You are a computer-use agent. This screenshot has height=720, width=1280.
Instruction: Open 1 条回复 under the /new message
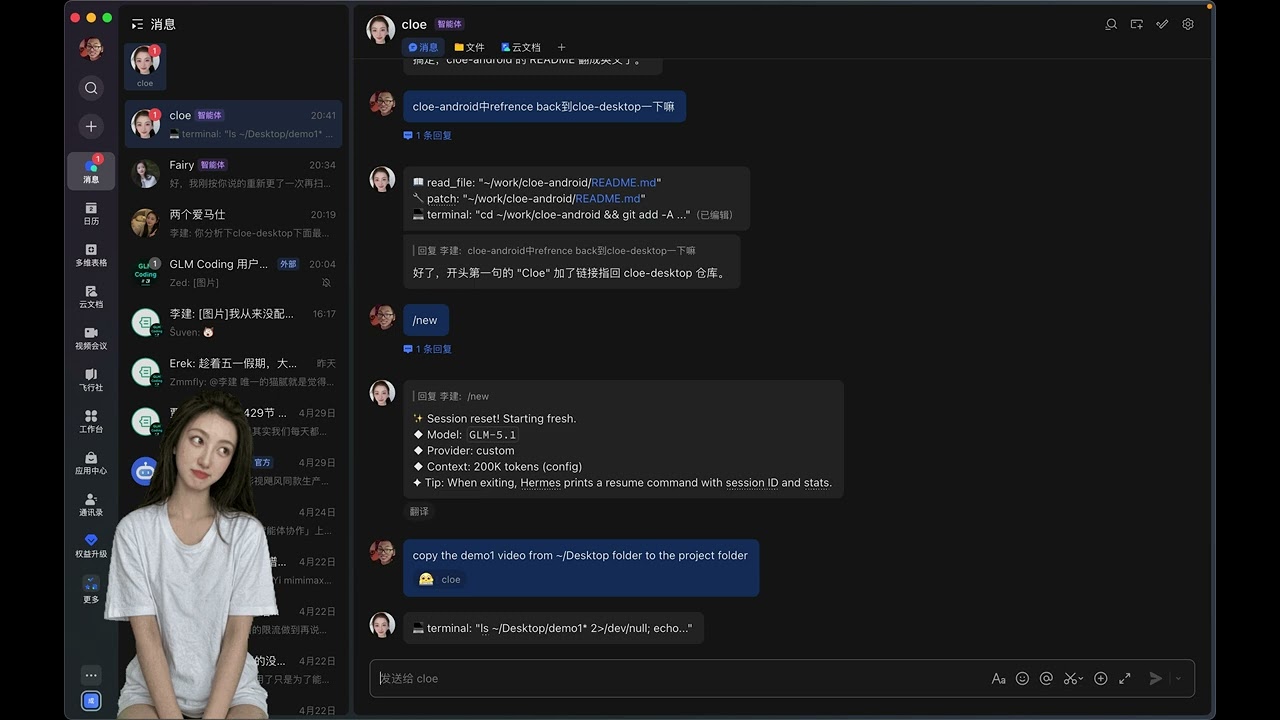coord(428,349)
